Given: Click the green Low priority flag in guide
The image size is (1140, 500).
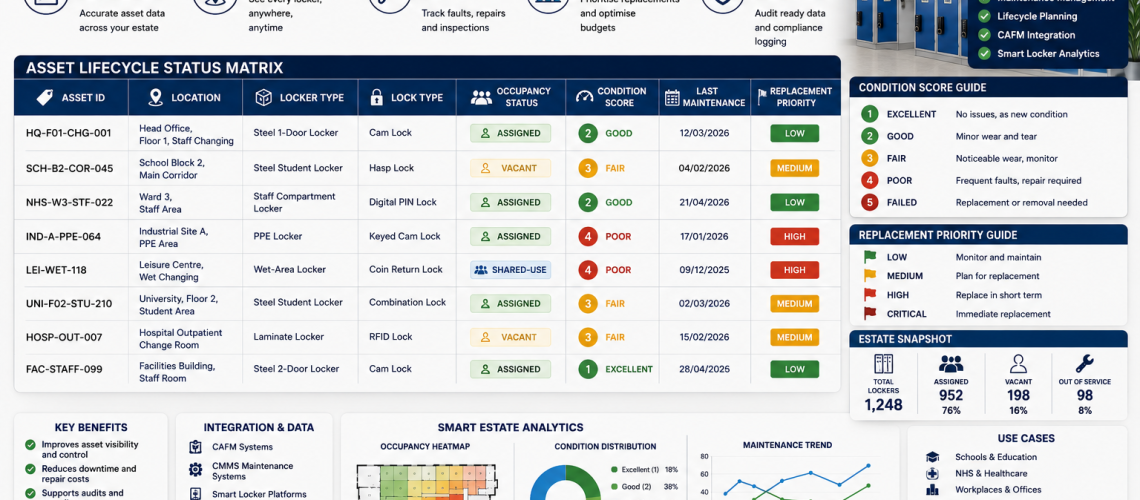Looking at the screenshot, I should (x=870, y=257).
